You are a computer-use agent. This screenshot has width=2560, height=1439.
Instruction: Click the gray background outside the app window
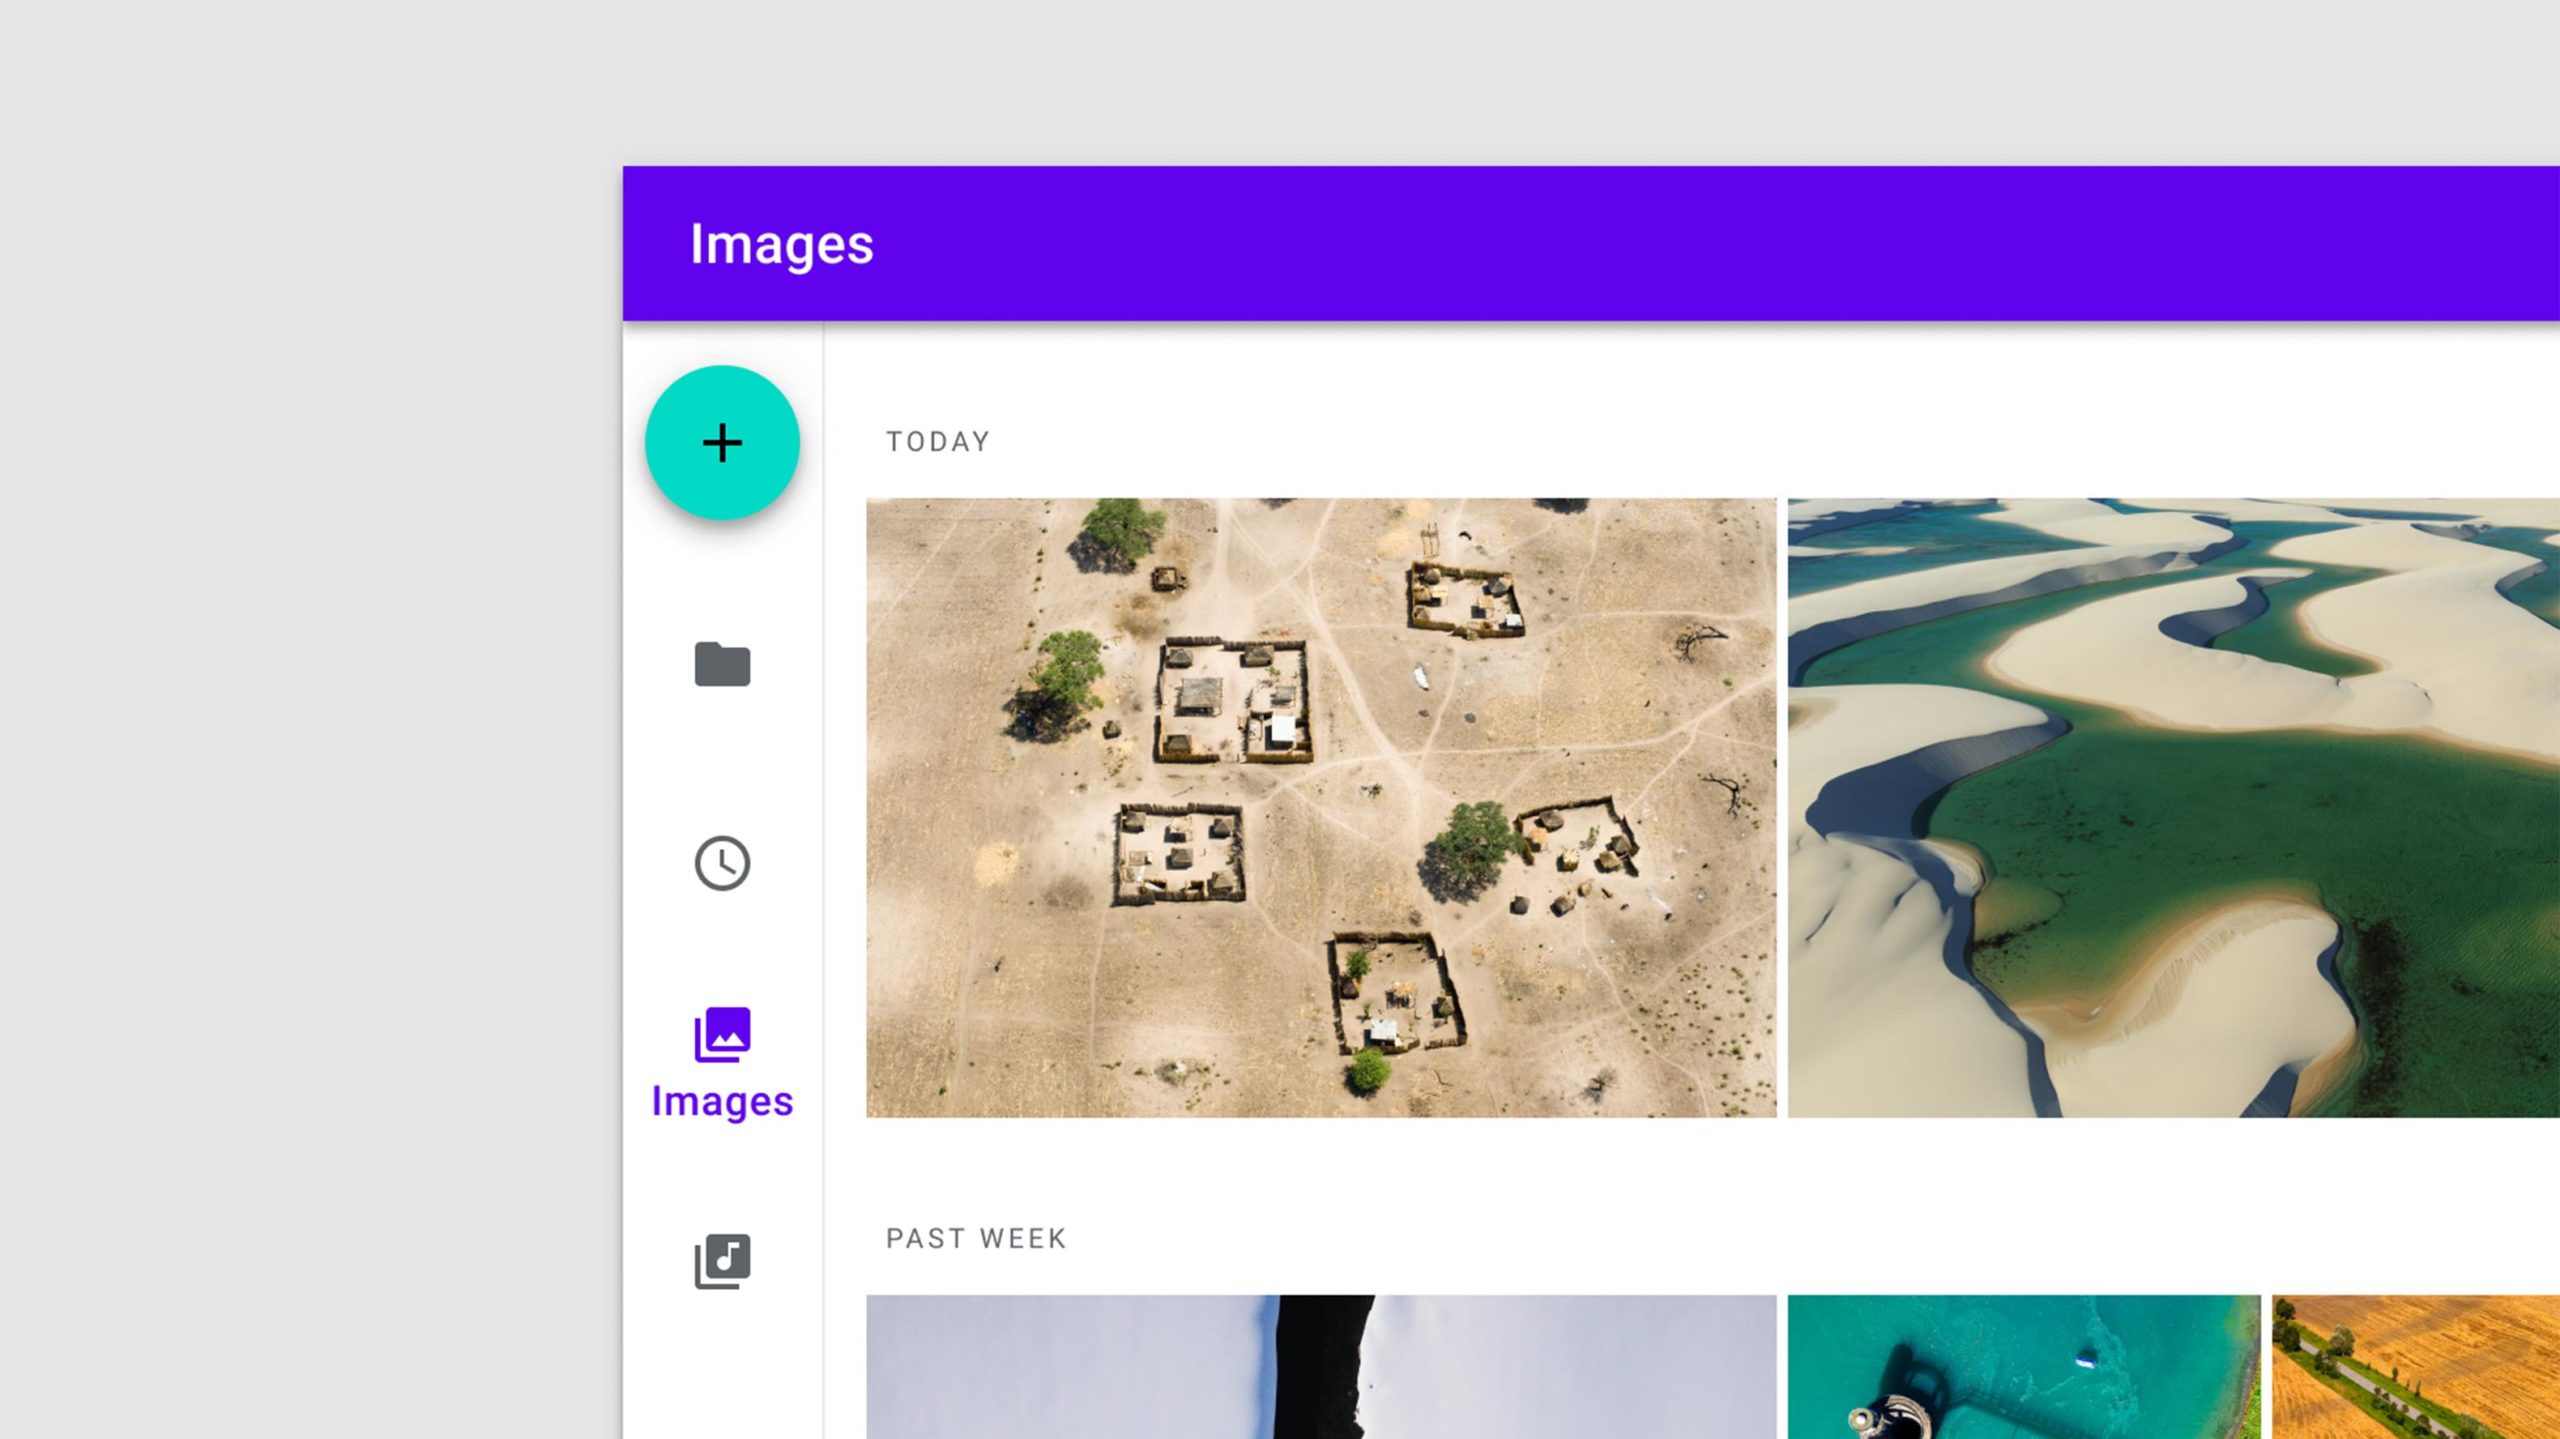(x=300, y=700)
